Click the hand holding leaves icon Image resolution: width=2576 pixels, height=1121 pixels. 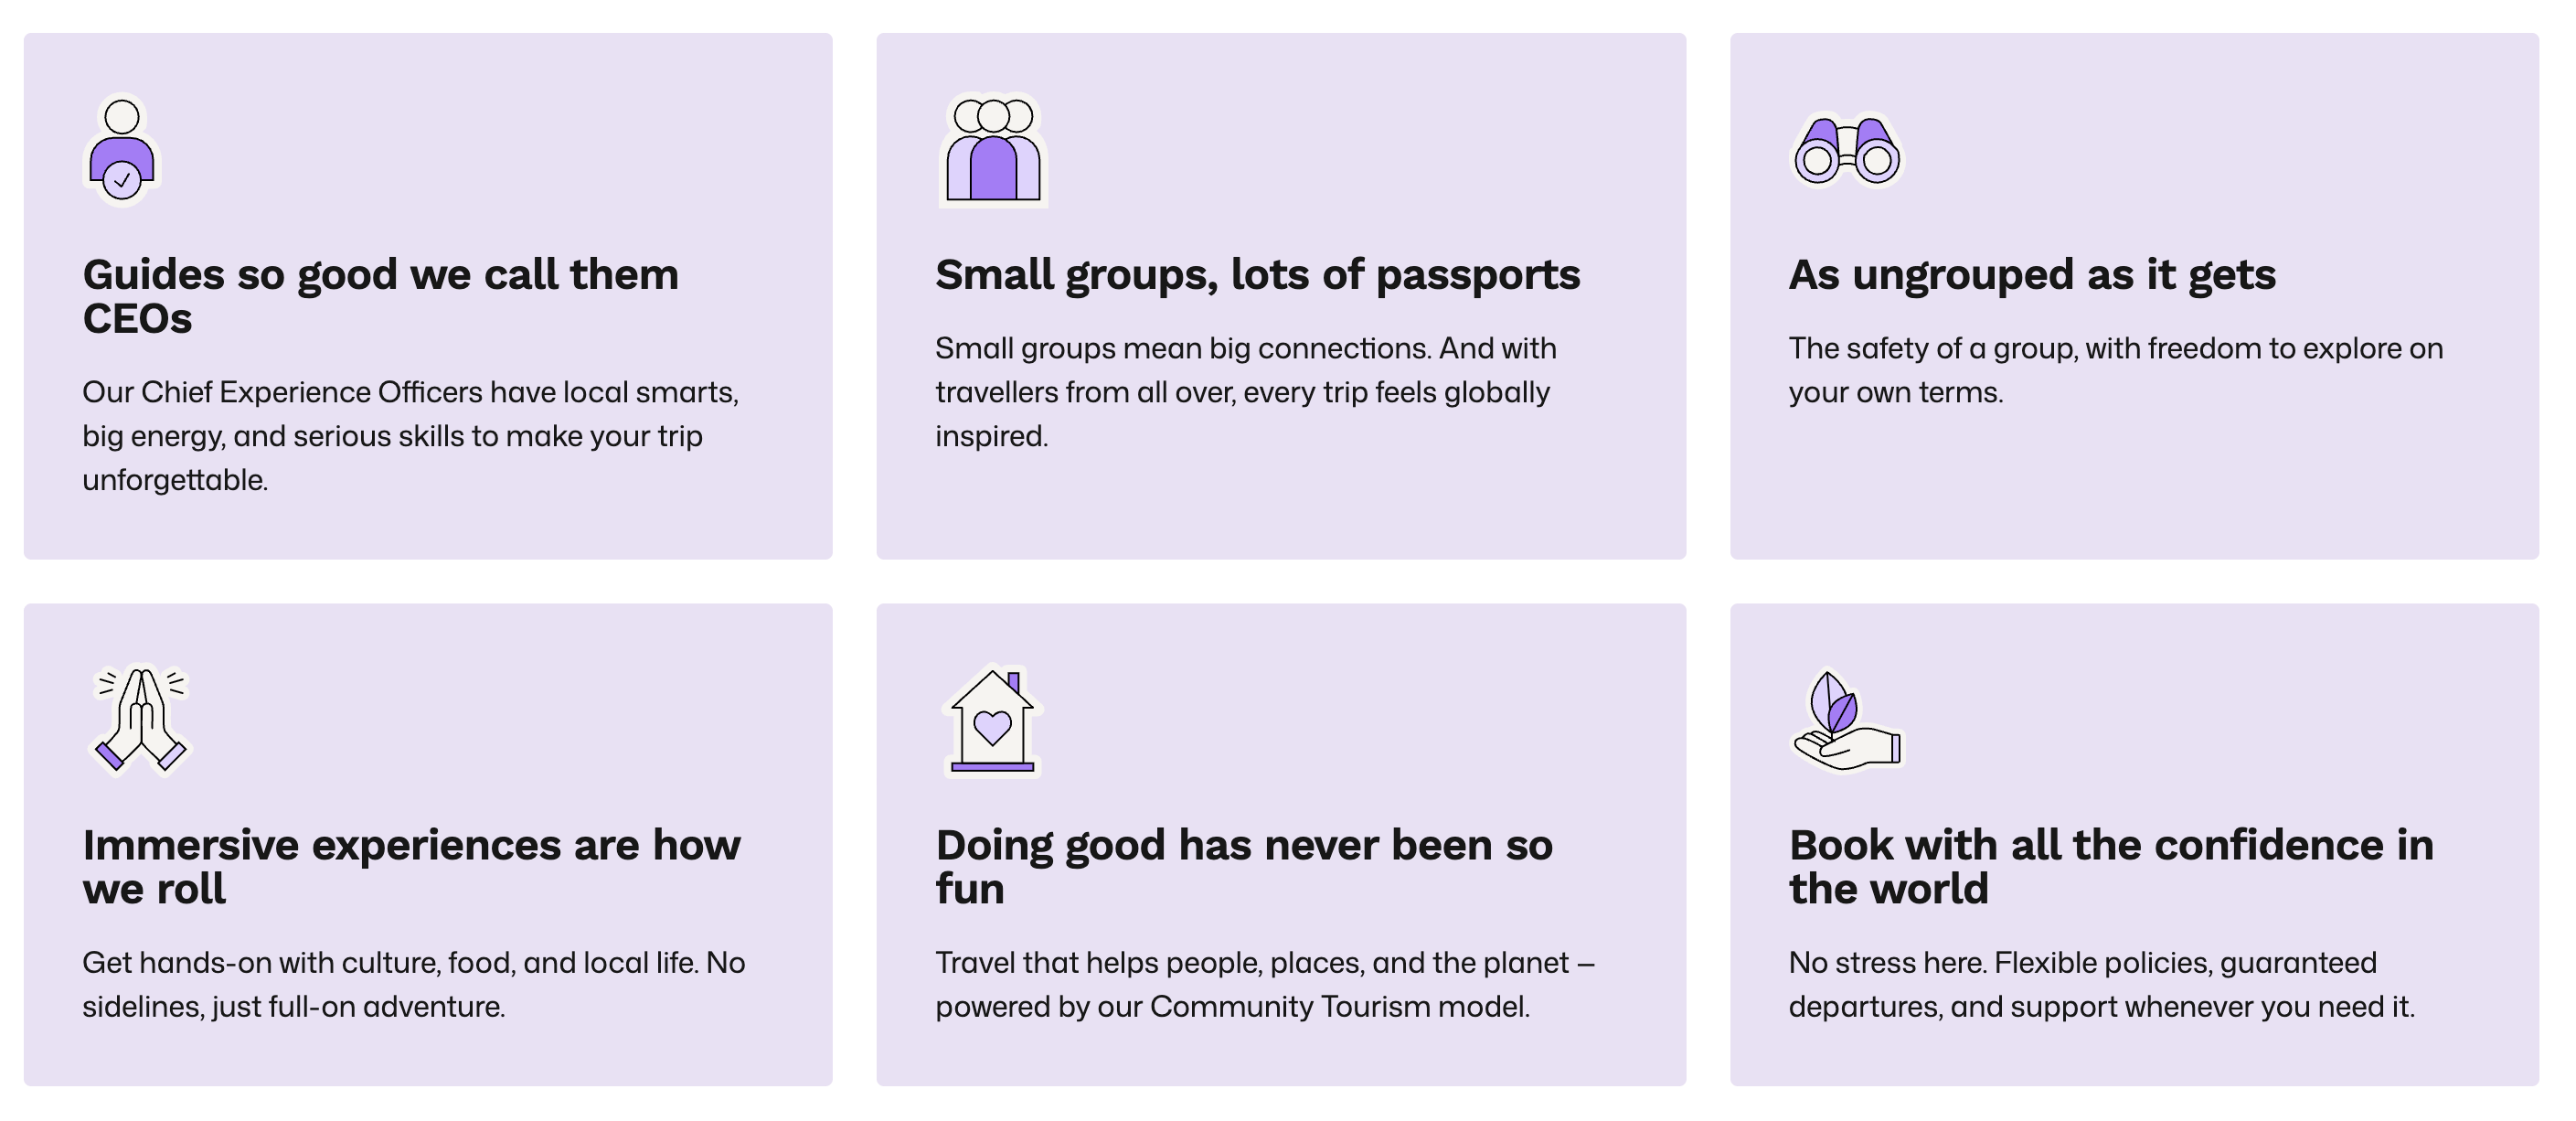coord(1846,720)
